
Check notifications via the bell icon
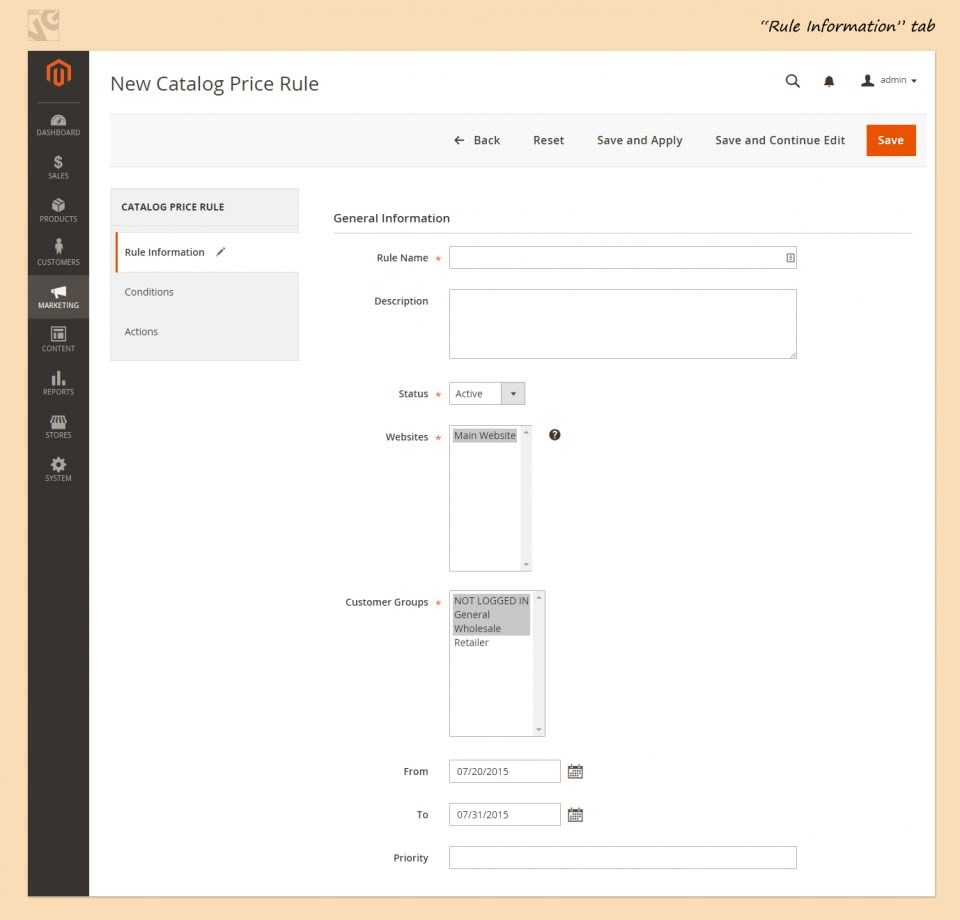pyautogui.click(x=829, y=81)
